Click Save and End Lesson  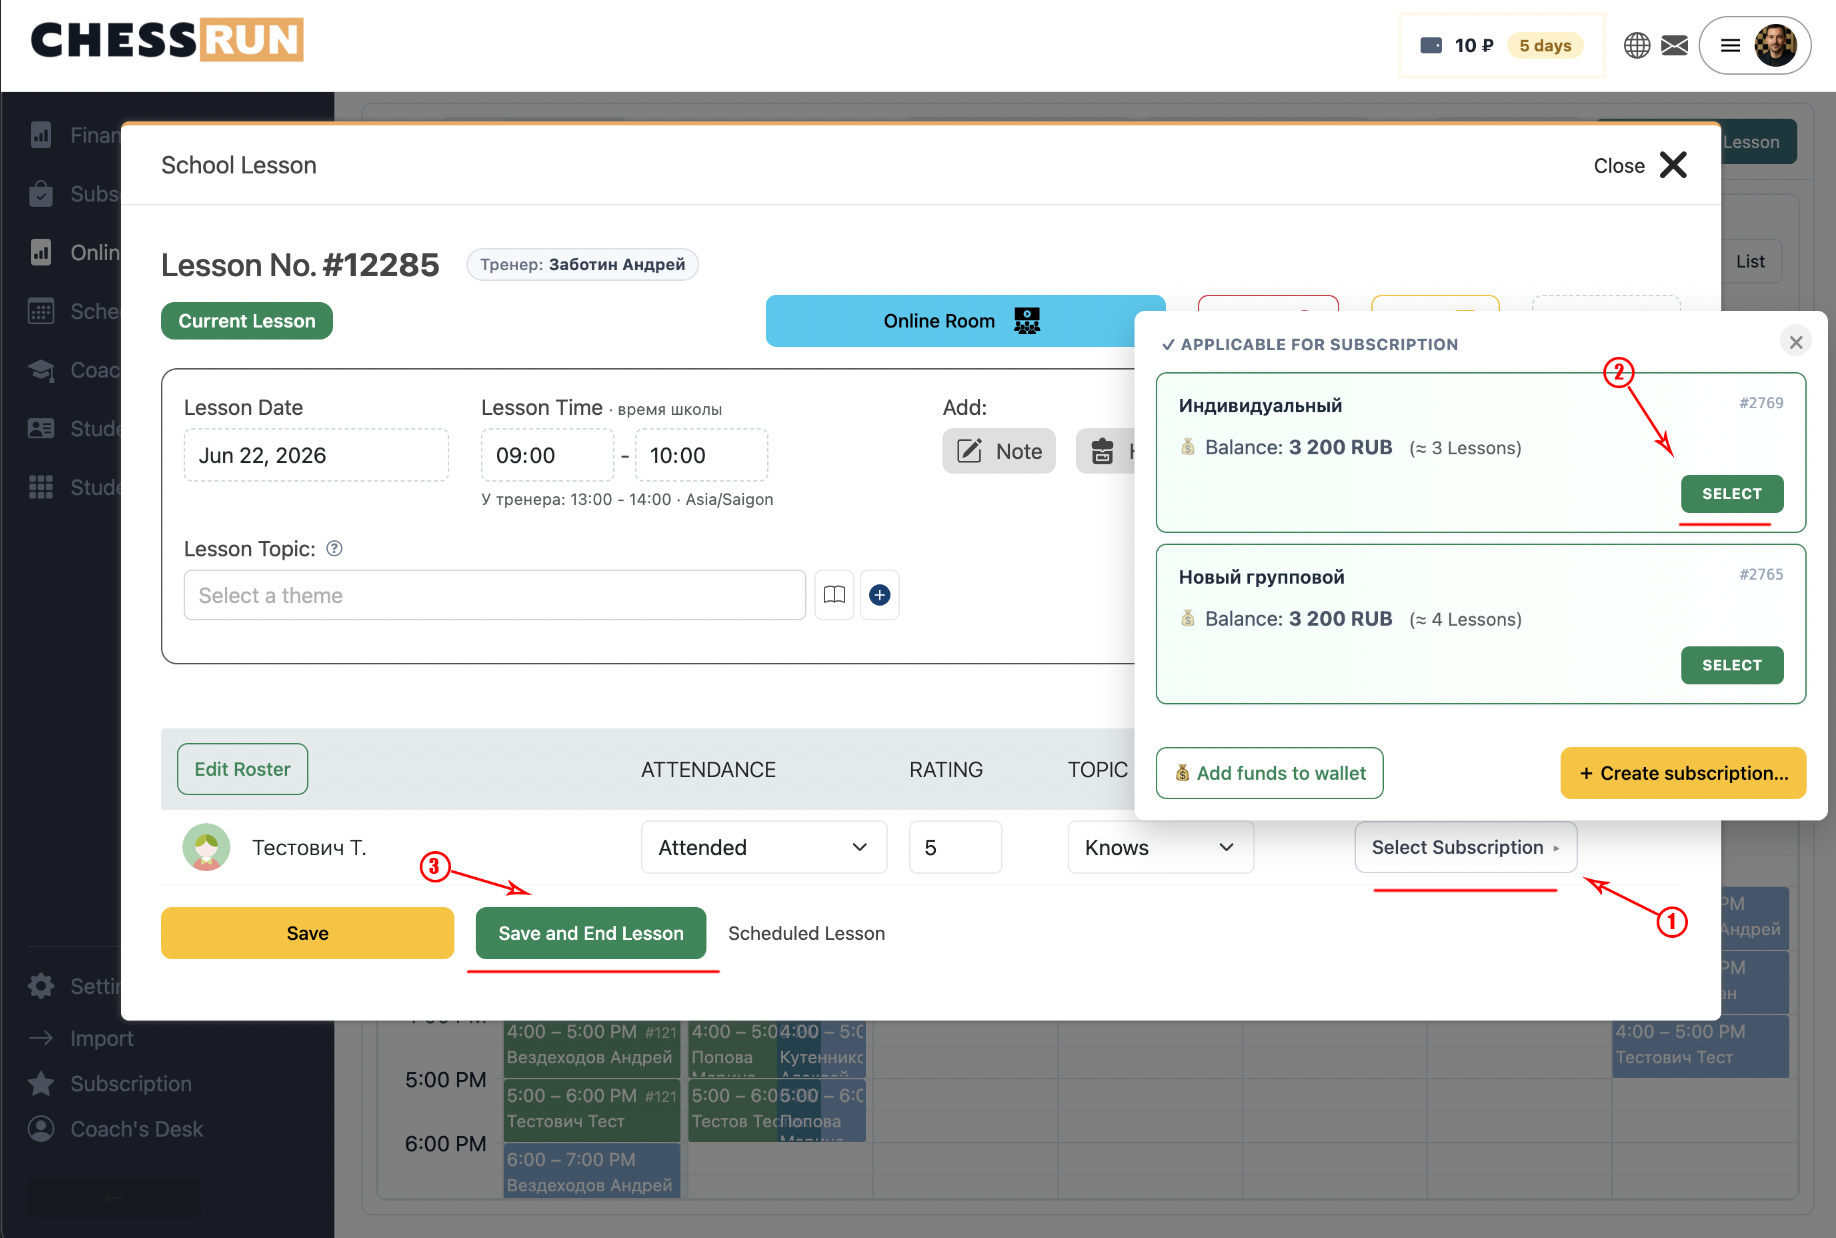click(x=591, y=933)
